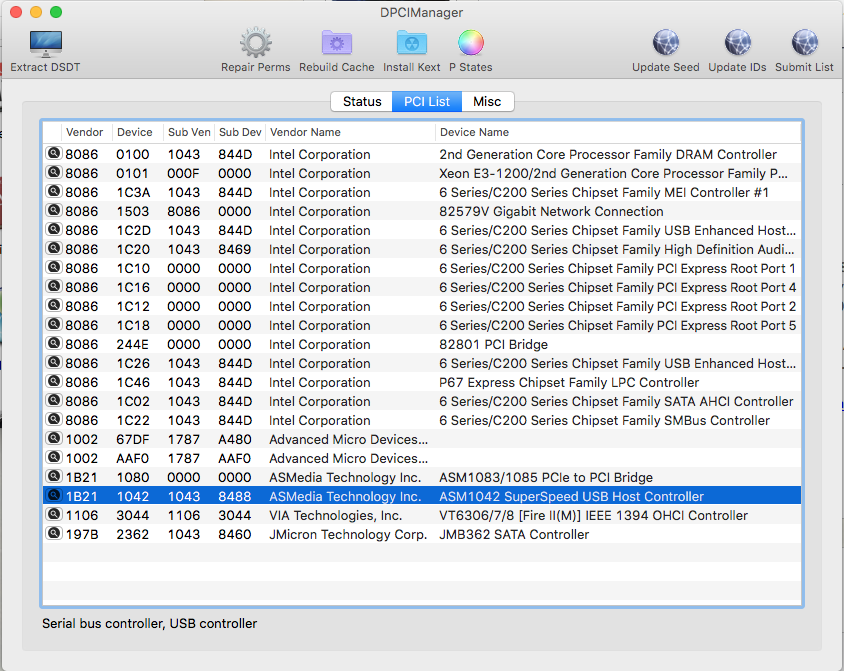Switch to the Status tab
844x671 pixels.
[362, 101]
